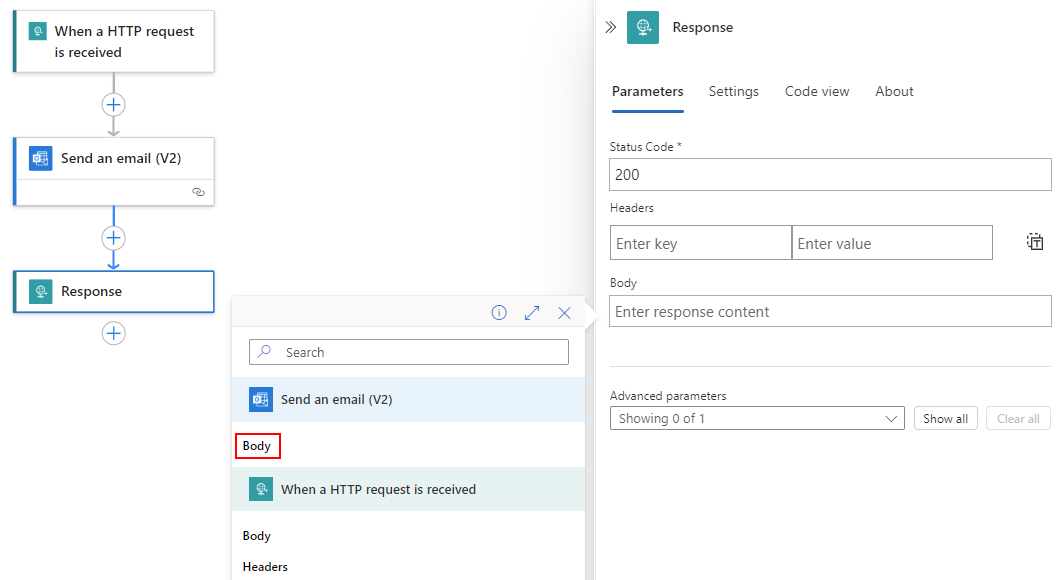
Task: Select Body token under Send an email (V2)
Action: tap(257, 445)
